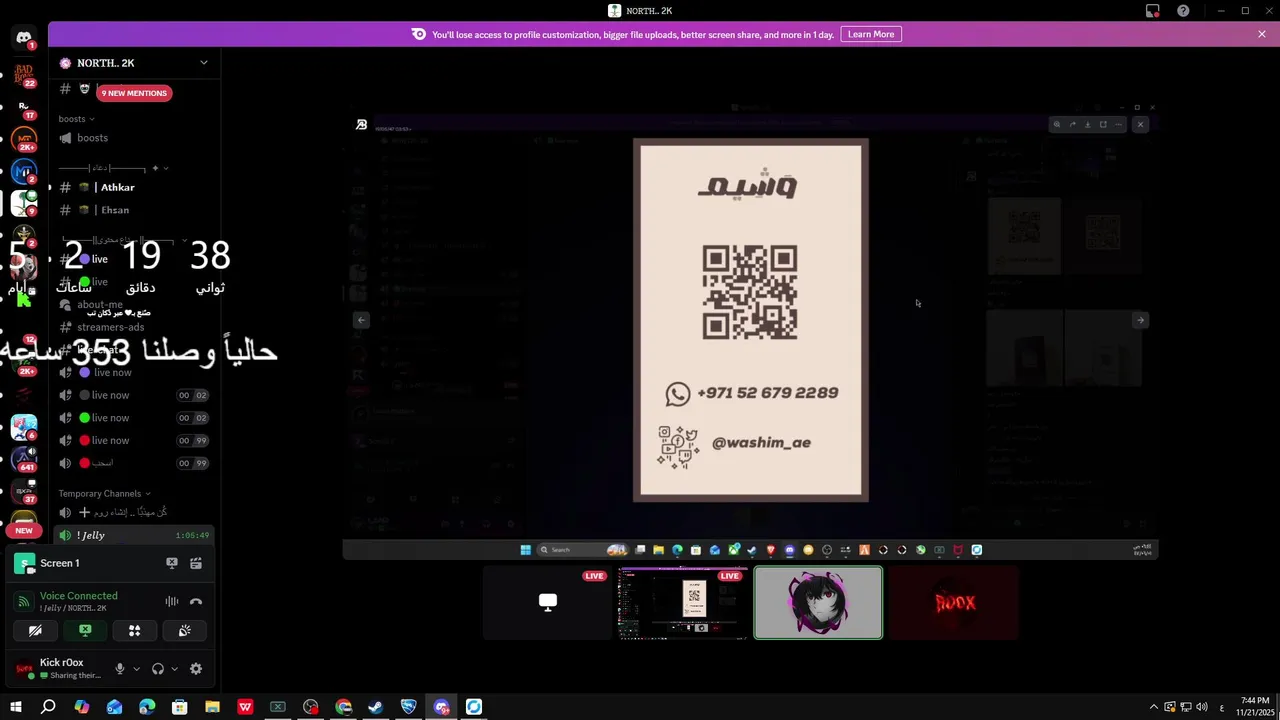The height and width of the screenshot is (720, 1280).
Task: Open Discord inbox icon in title bar
Action: point(1153,11)
